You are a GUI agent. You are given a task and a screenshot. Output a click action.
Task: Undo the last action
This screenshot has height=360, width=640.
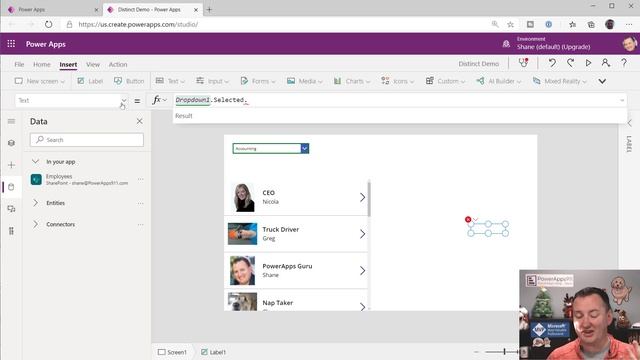[552, 63]
